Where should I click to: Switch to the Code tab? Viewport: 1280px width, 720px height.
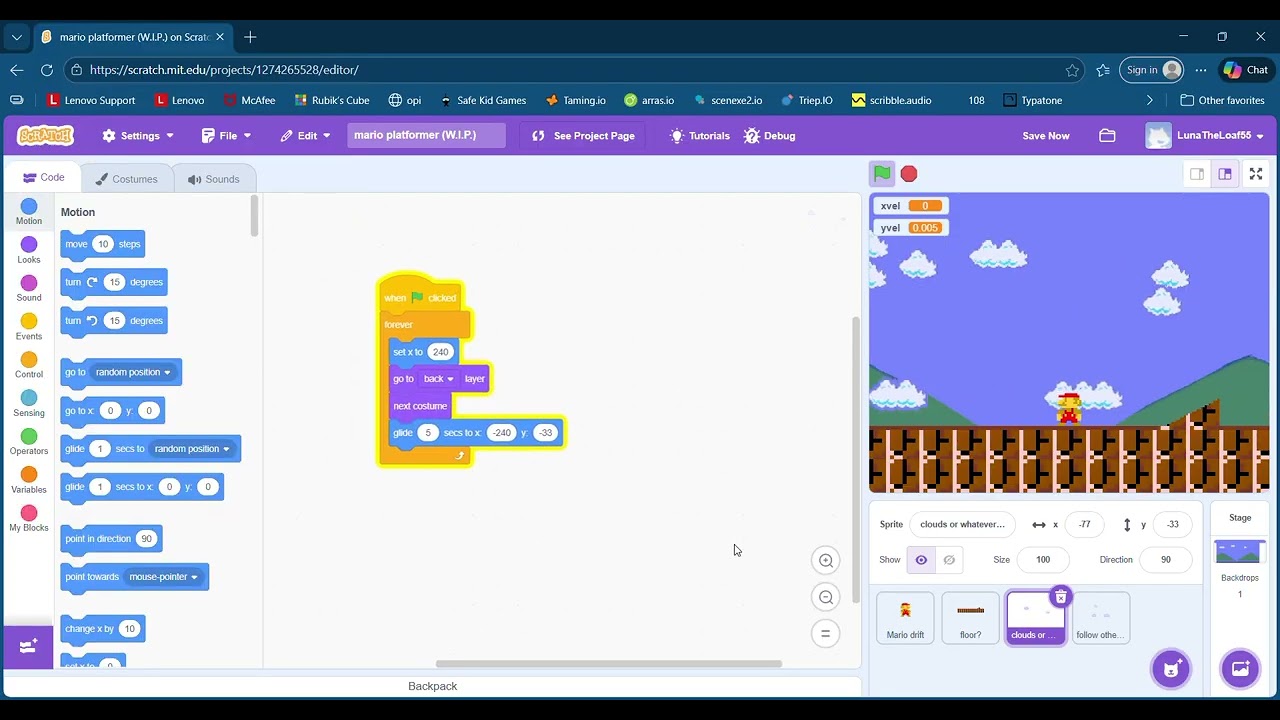point(43,178)
